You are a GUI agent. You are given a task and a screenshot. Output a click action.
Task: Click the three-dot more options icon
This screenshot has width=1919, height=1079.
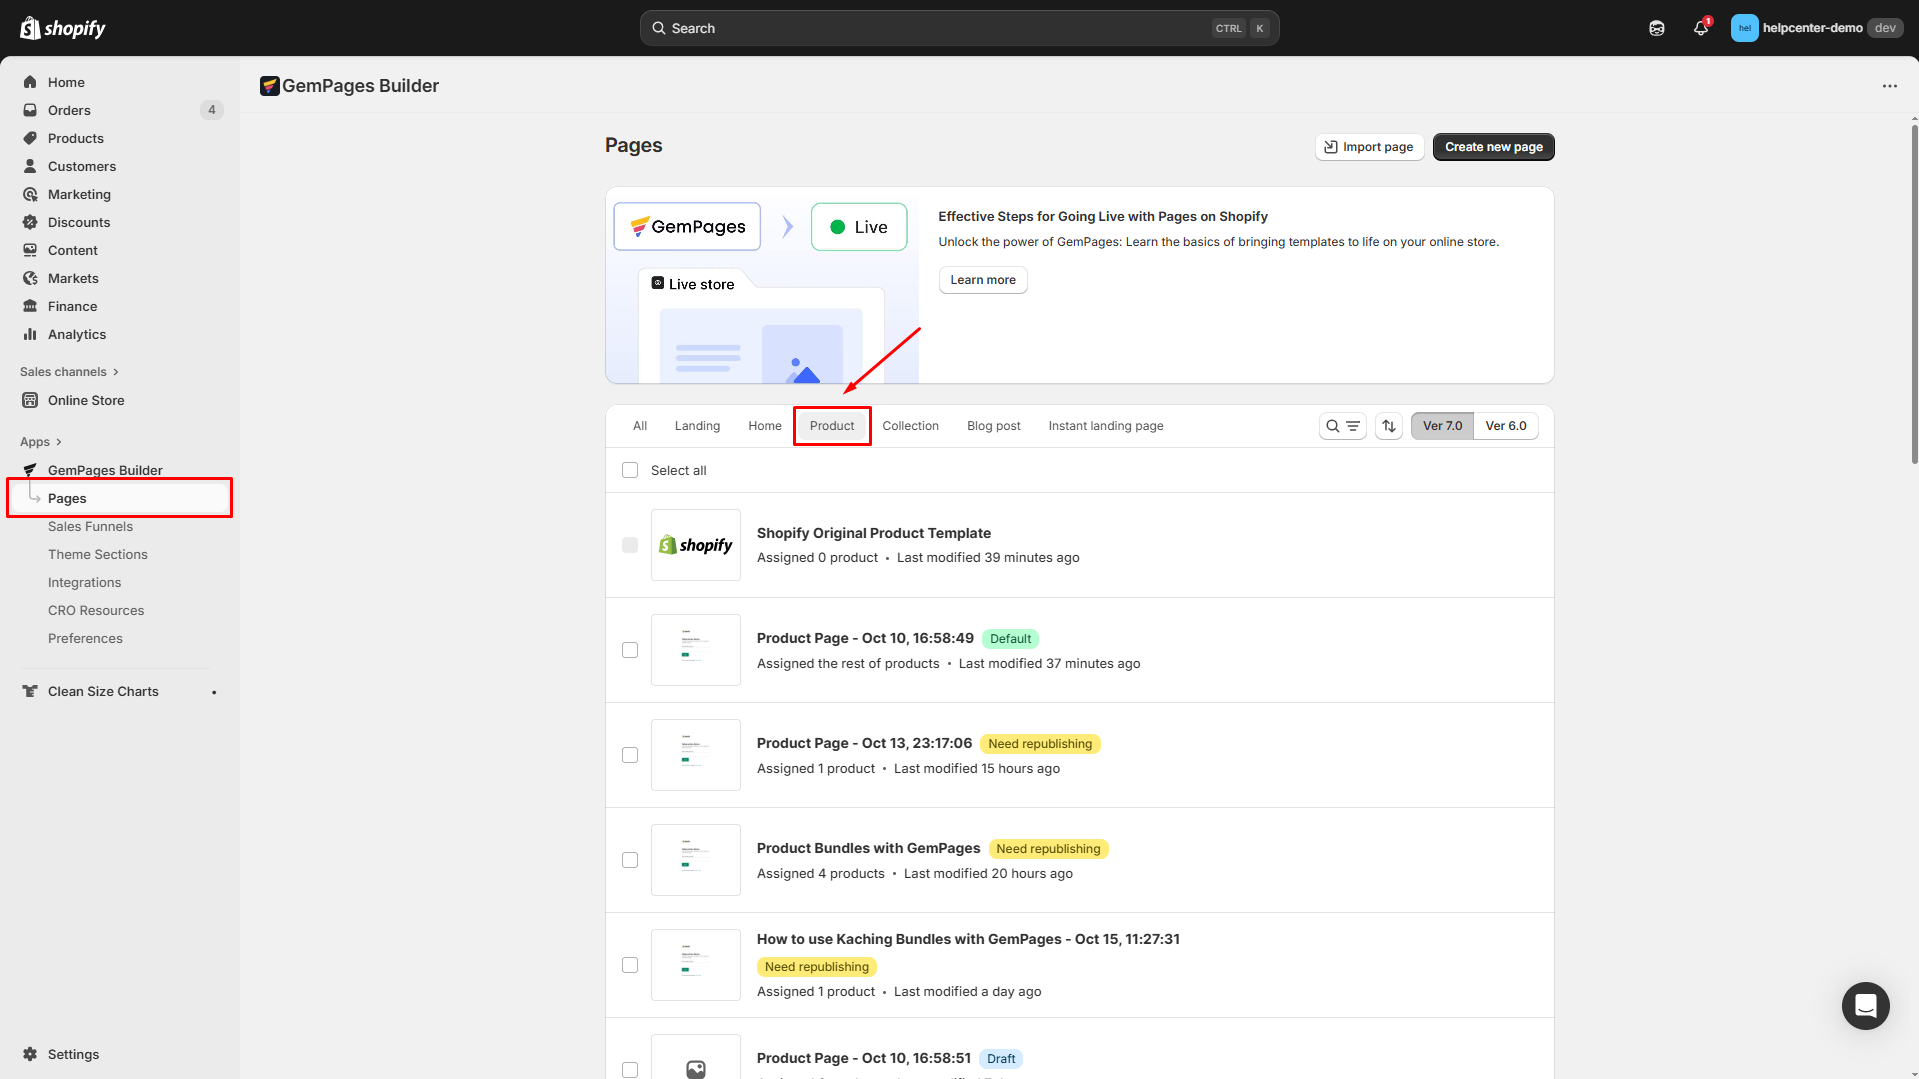click(1889, 86)
